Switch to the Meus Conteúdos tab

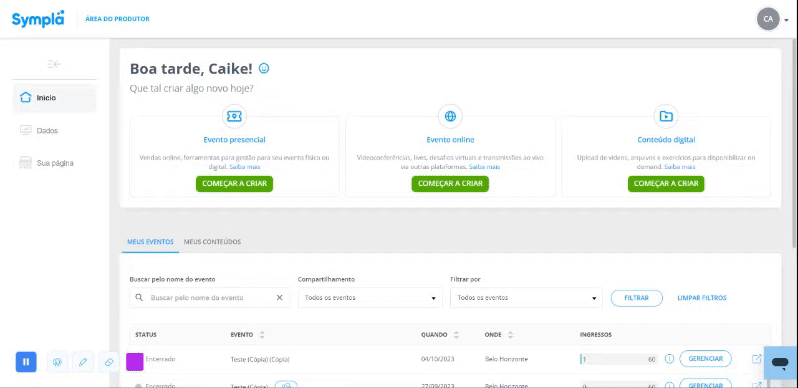[x=212, y=242]
